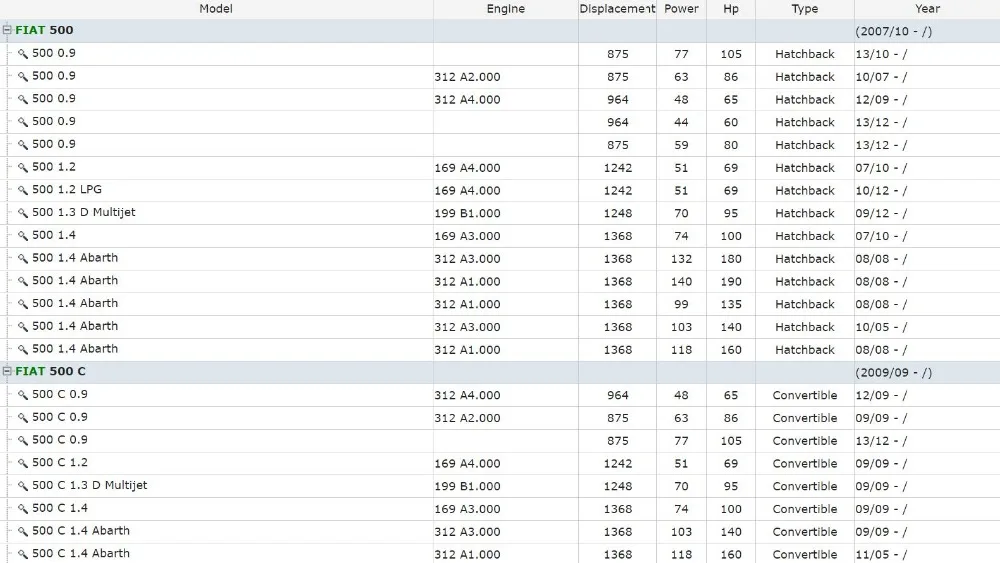Click the Model column header
The width and height of the screenshot is (1000, 563).
216,9
